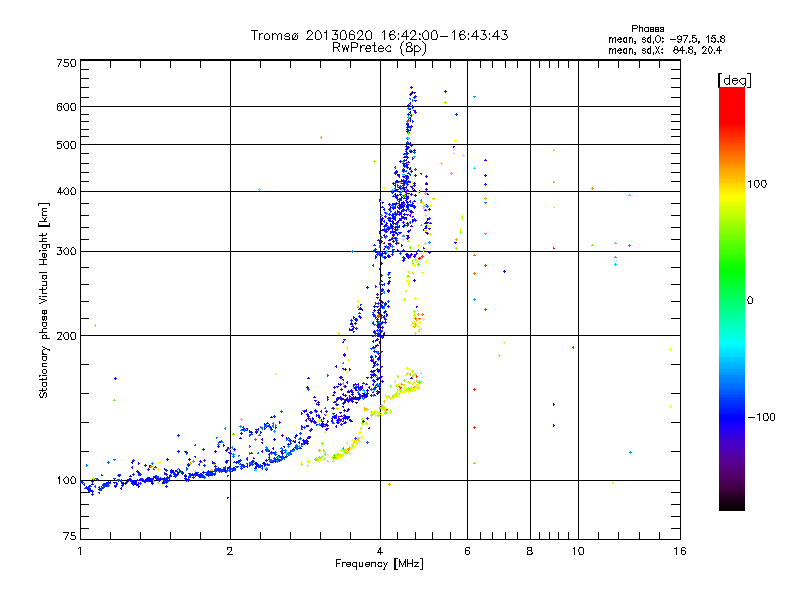Image resolution: width=800 pixels, height=600 pixels.
Task: Click the 'RwPretec (8p)' subtitle
Action: tap(379, 48)
